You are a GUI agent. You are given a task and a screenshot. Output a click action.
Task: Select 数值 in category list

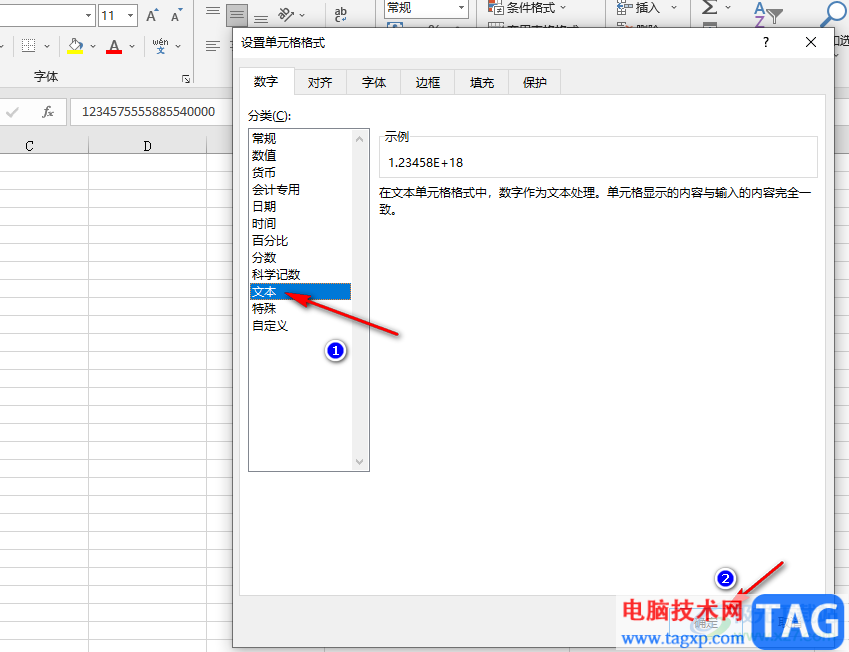click(x=301, y=155)
